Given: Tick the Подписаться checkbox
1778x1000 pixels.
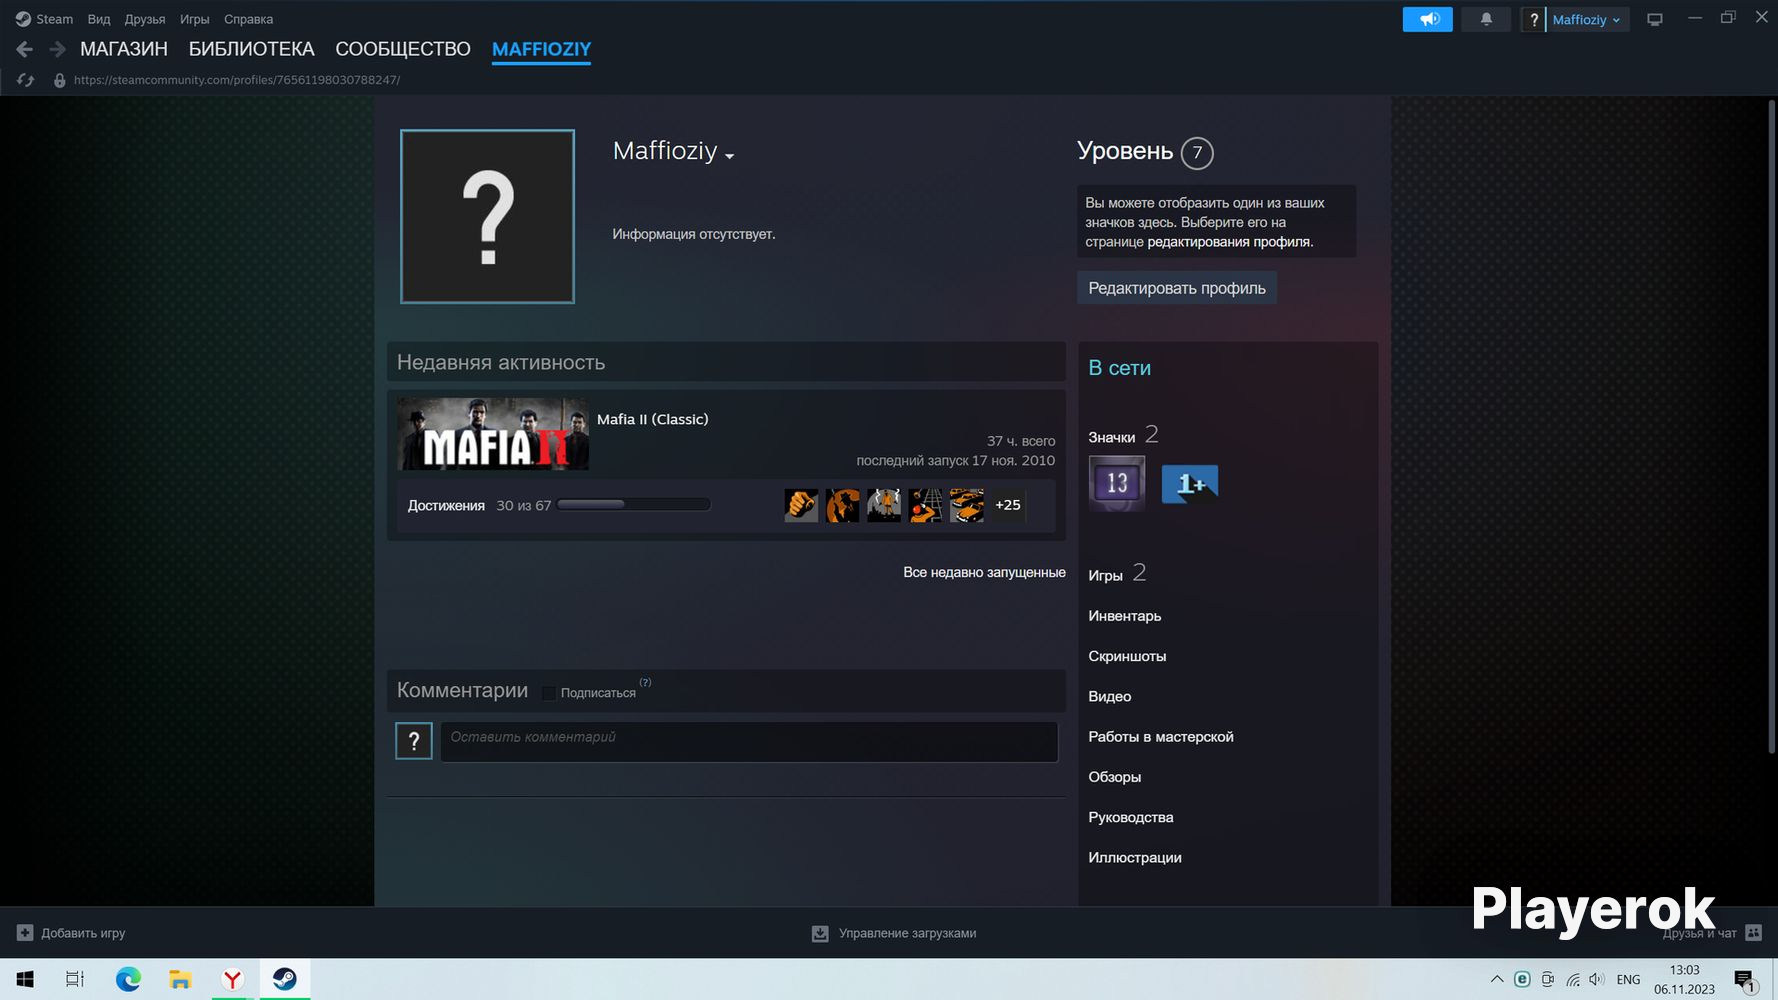Looking at the screenshot, I should click(549, 693).
